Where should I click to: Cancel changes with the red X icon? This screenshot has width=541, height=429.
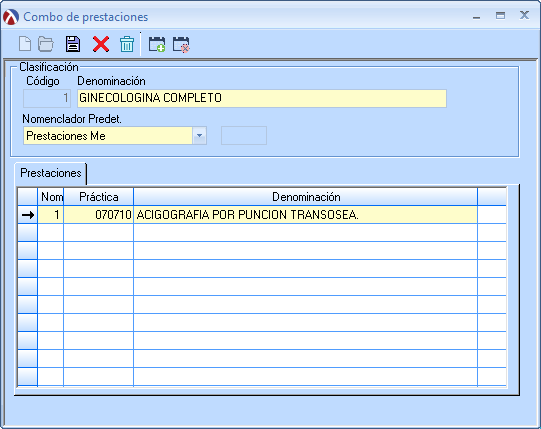click(x=101, y=44)
